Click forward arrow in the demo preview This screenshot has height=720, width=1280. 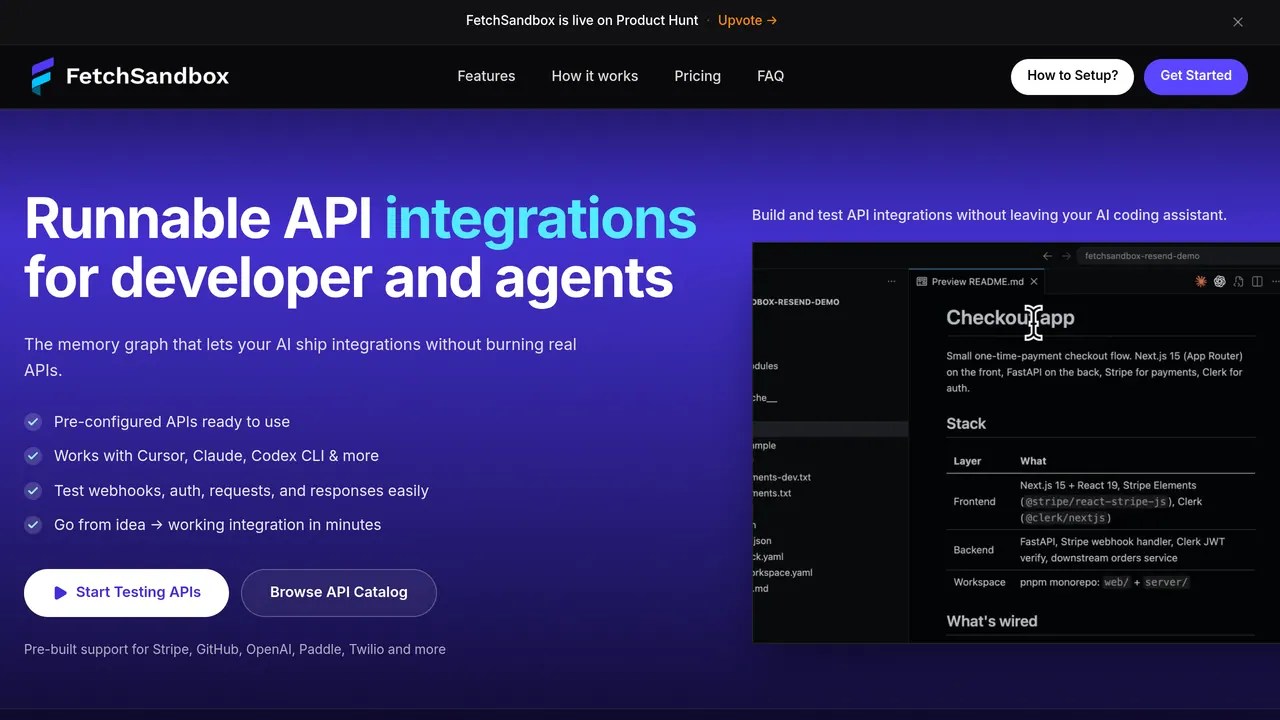click(x=1066, y=256)
